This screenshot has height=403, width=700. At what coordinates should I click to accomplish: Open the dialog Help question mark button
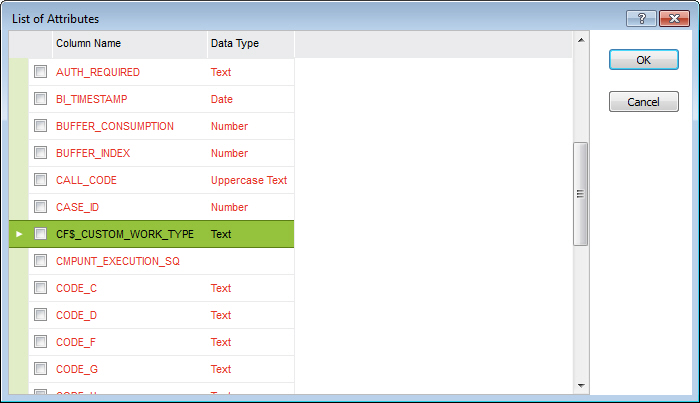(x=640, y=18)
